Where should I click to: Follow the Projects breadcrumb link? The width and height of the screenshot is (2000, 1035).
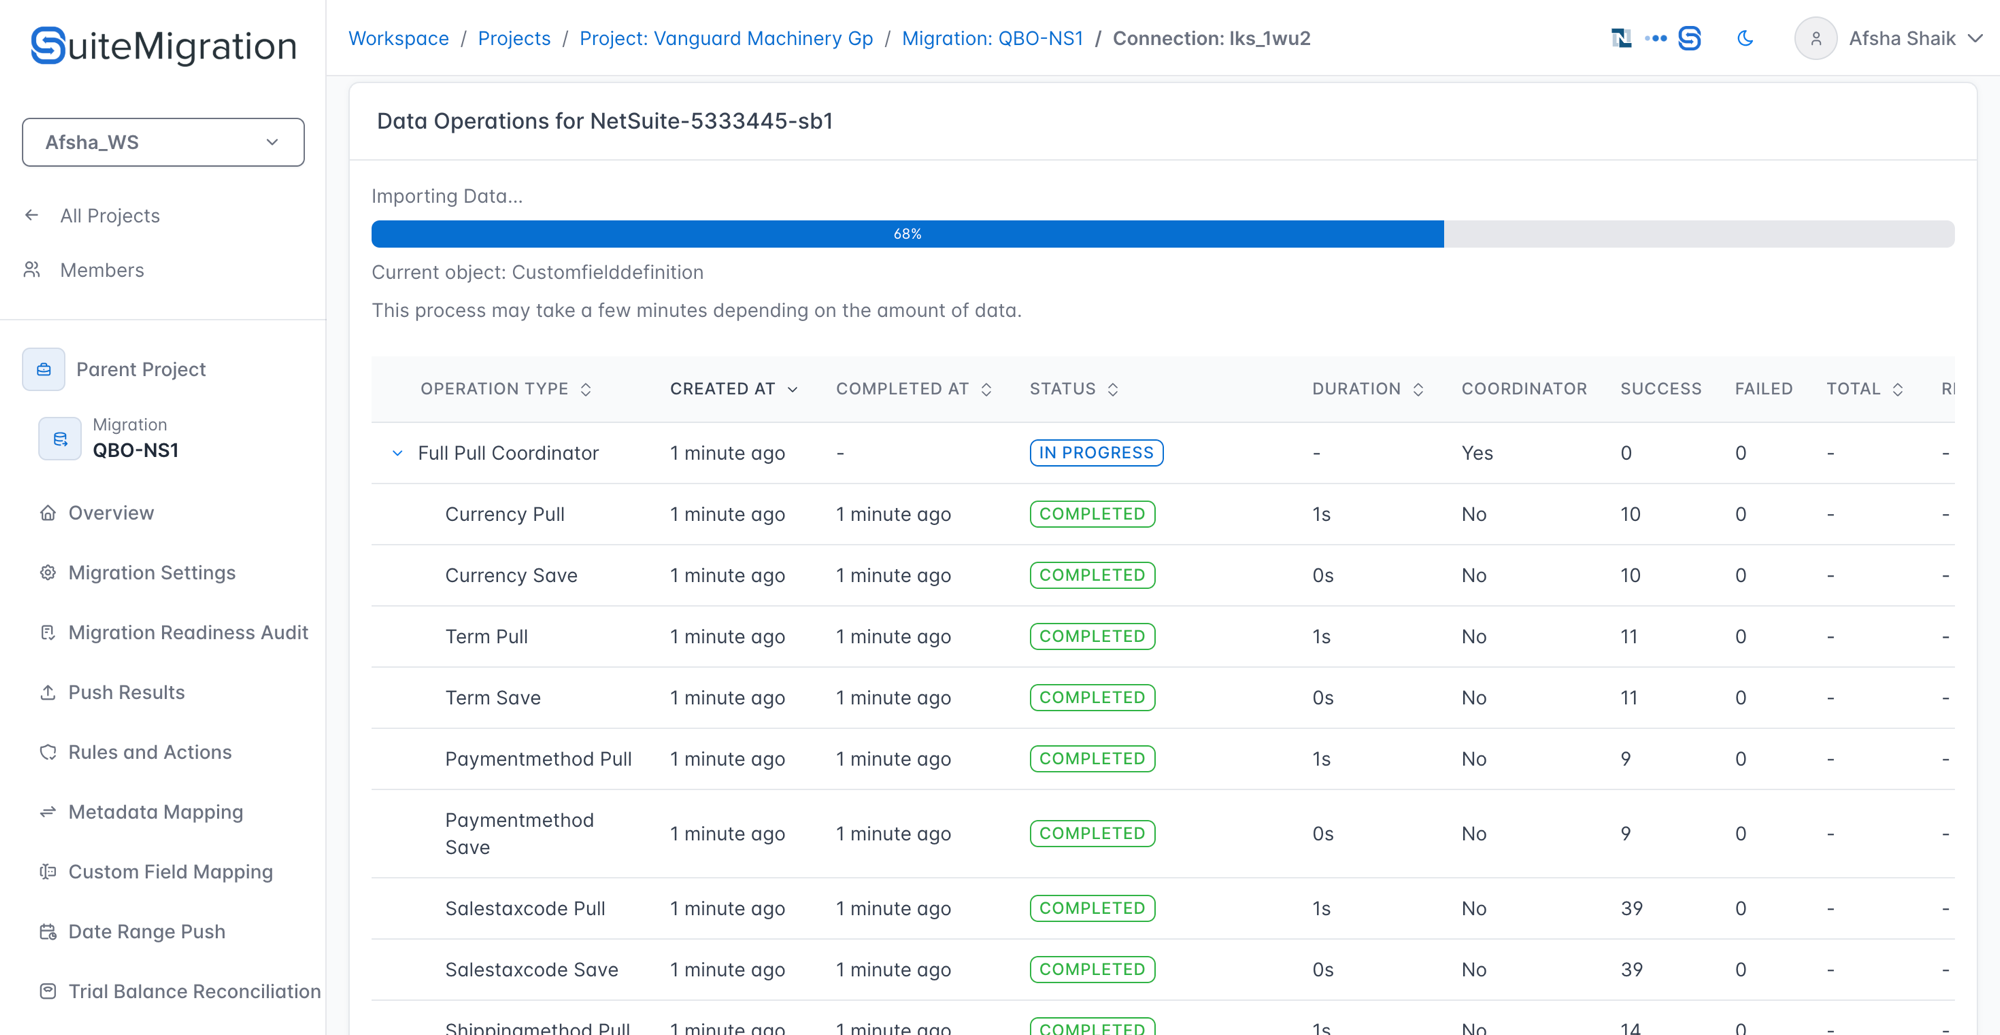[514, 38]
